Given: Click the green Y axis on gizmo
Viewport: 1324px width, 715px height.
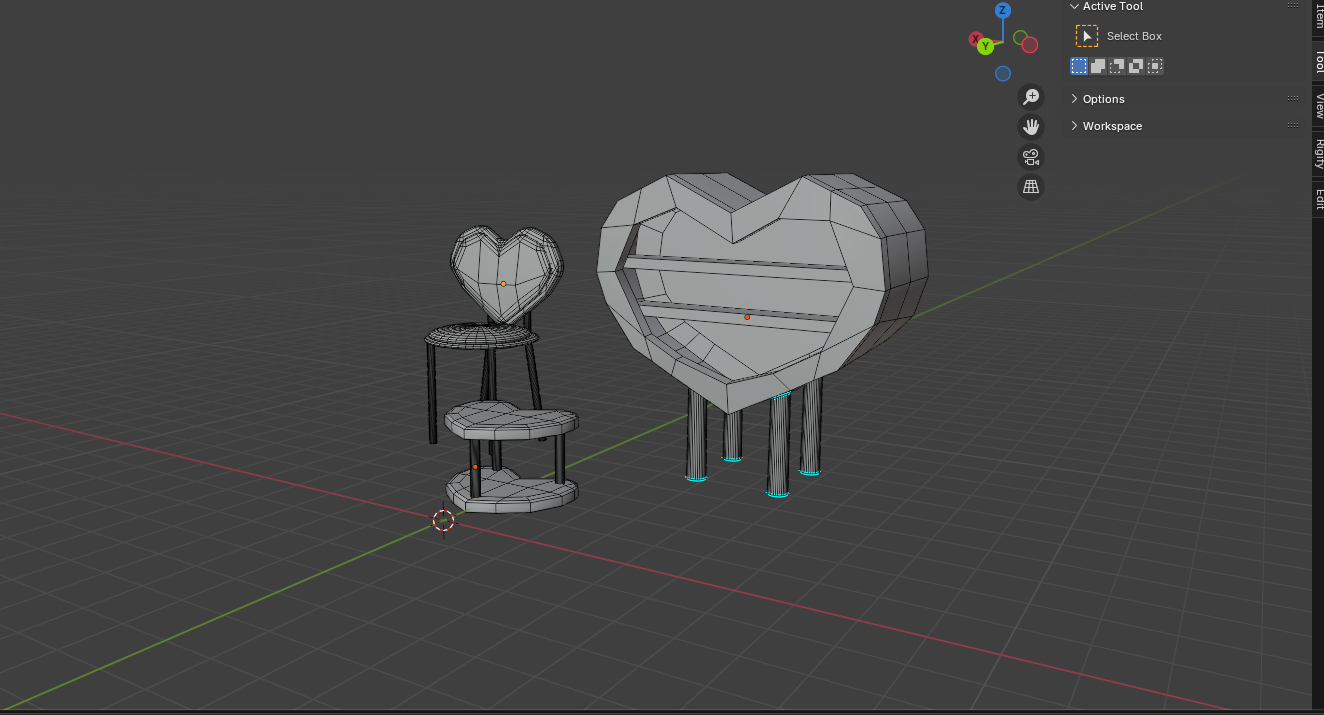Looking at the screenshot, I should (x=985, y=46).
